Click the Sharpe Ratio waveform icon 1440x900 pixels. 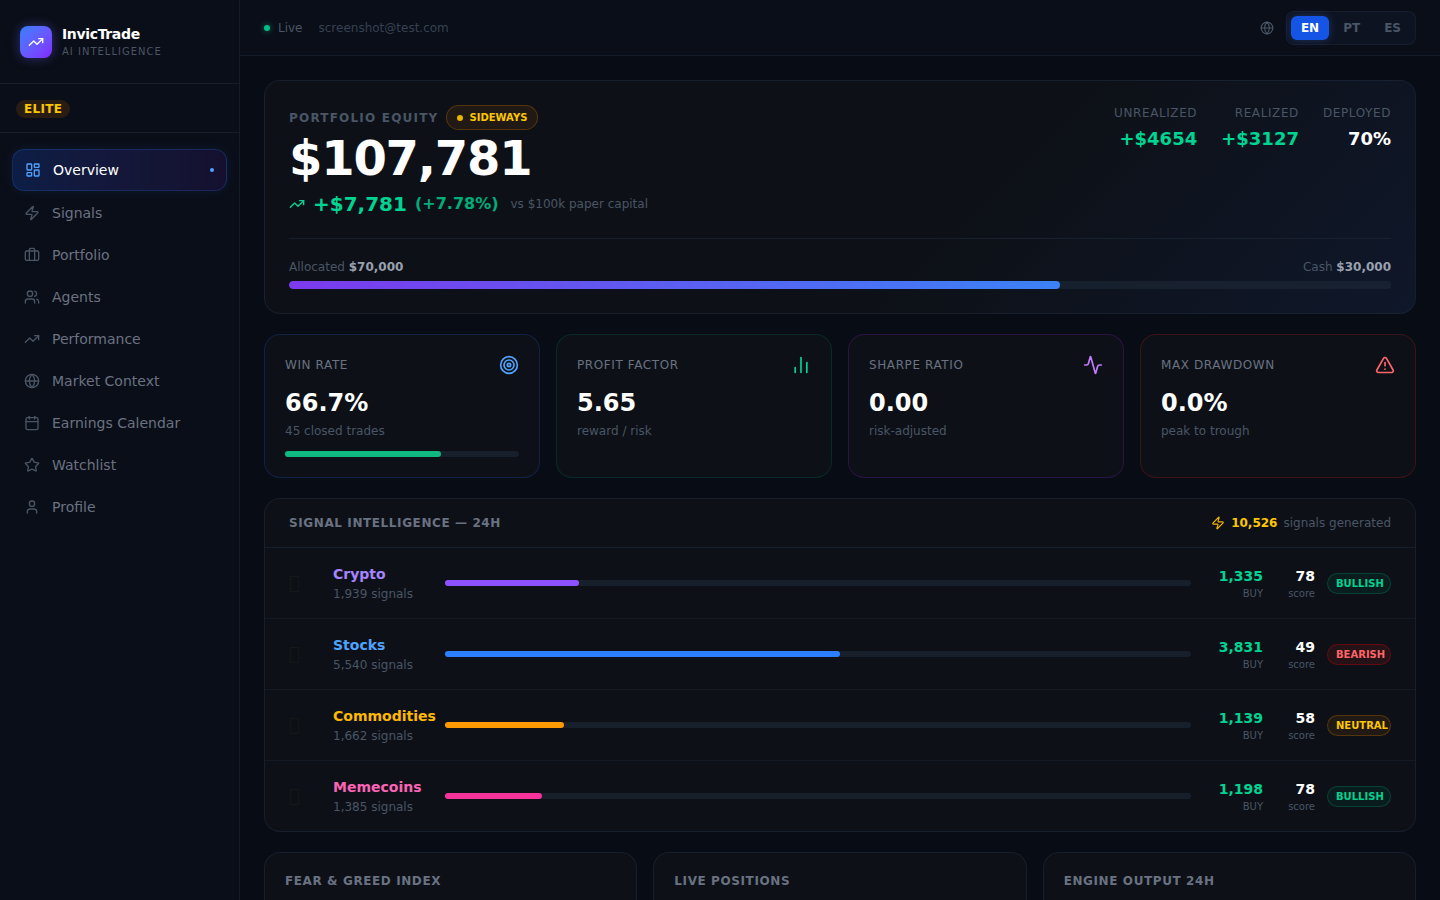coord(1093,365)
